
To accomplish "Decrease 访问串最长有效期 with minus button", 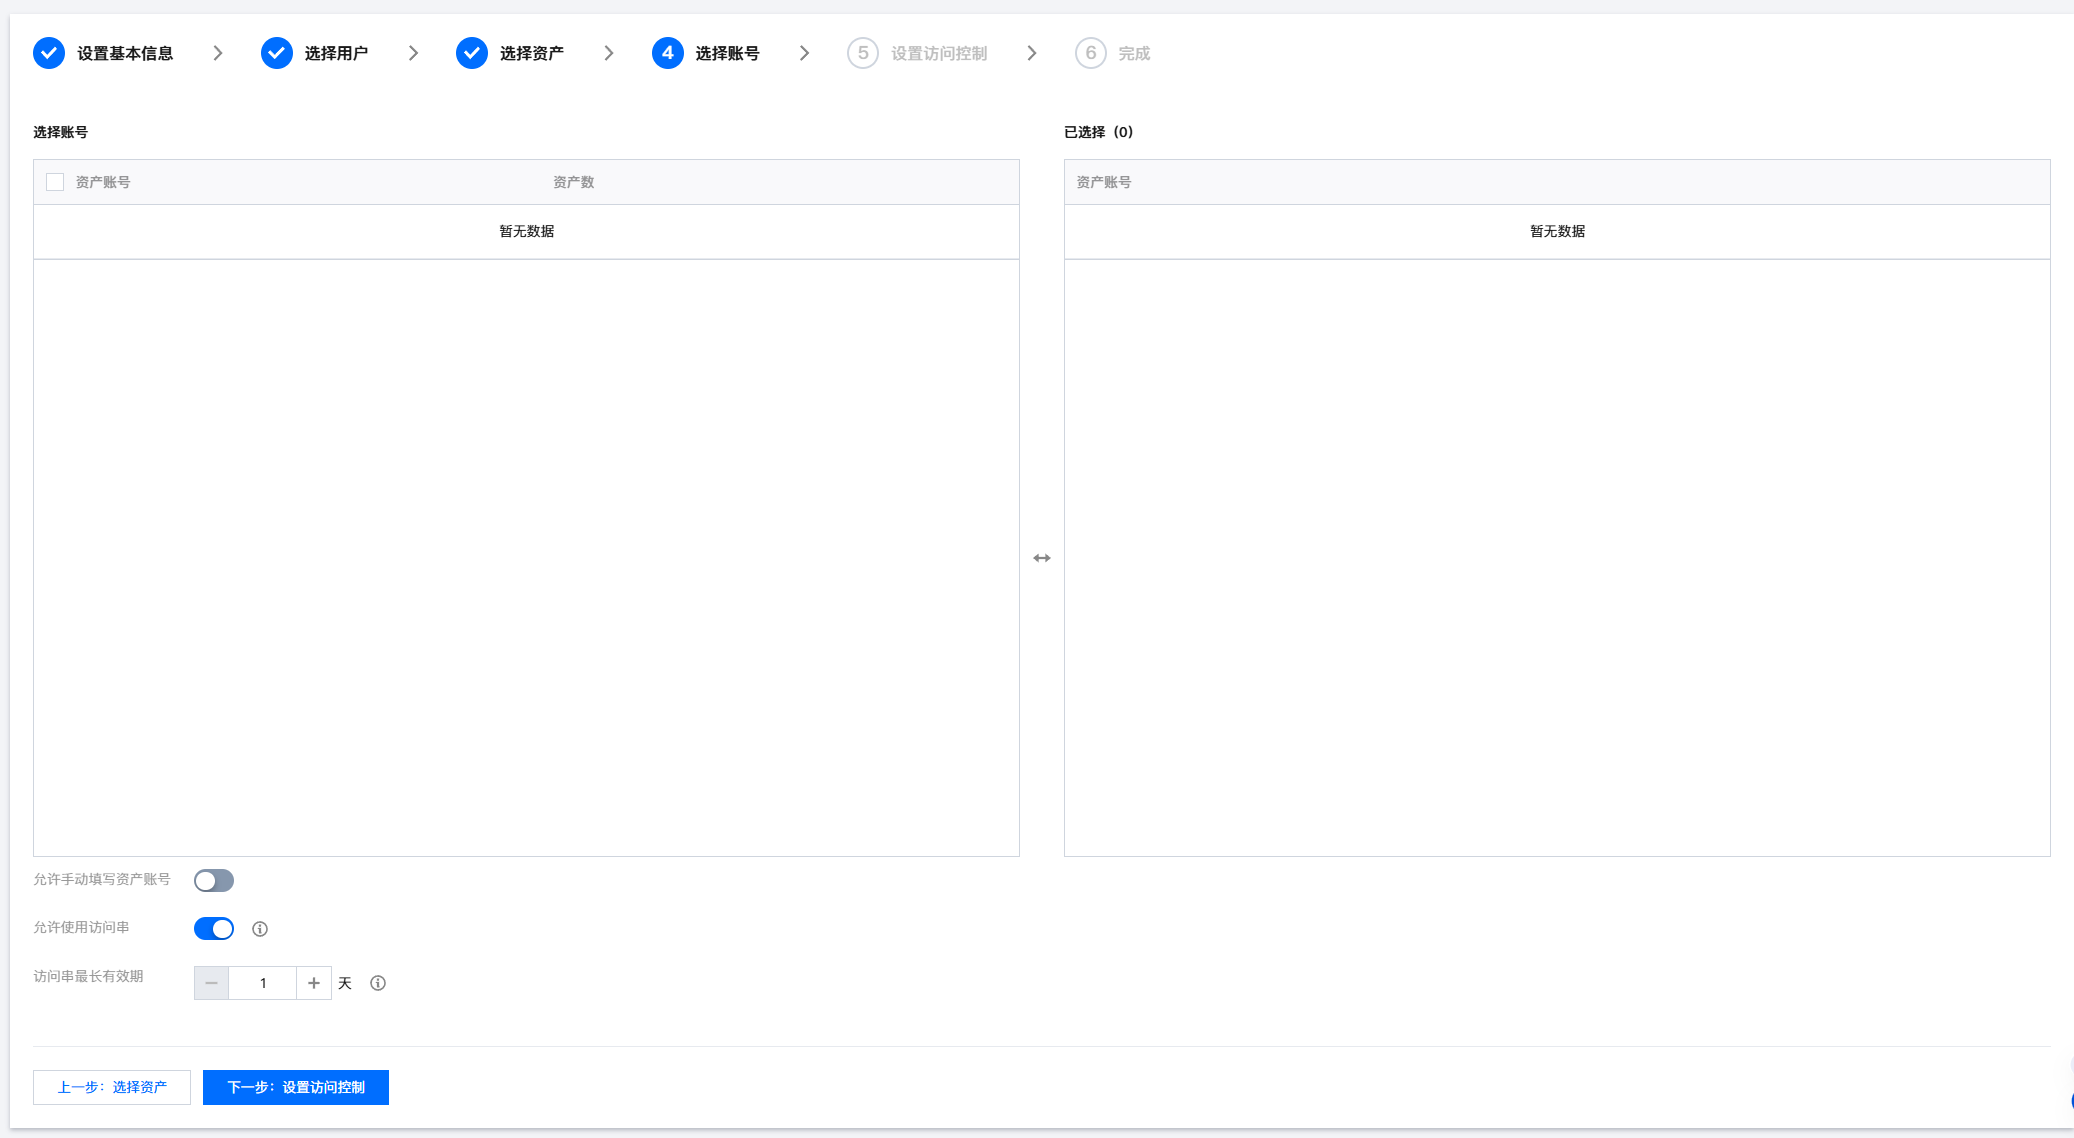I will click(x=211, y=983).
